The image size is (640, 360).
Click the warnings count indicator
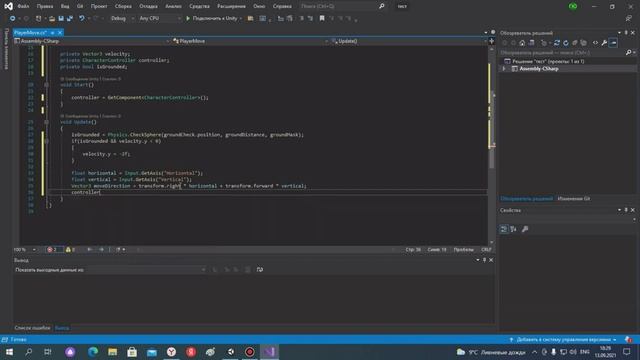(x=70, y=249)
